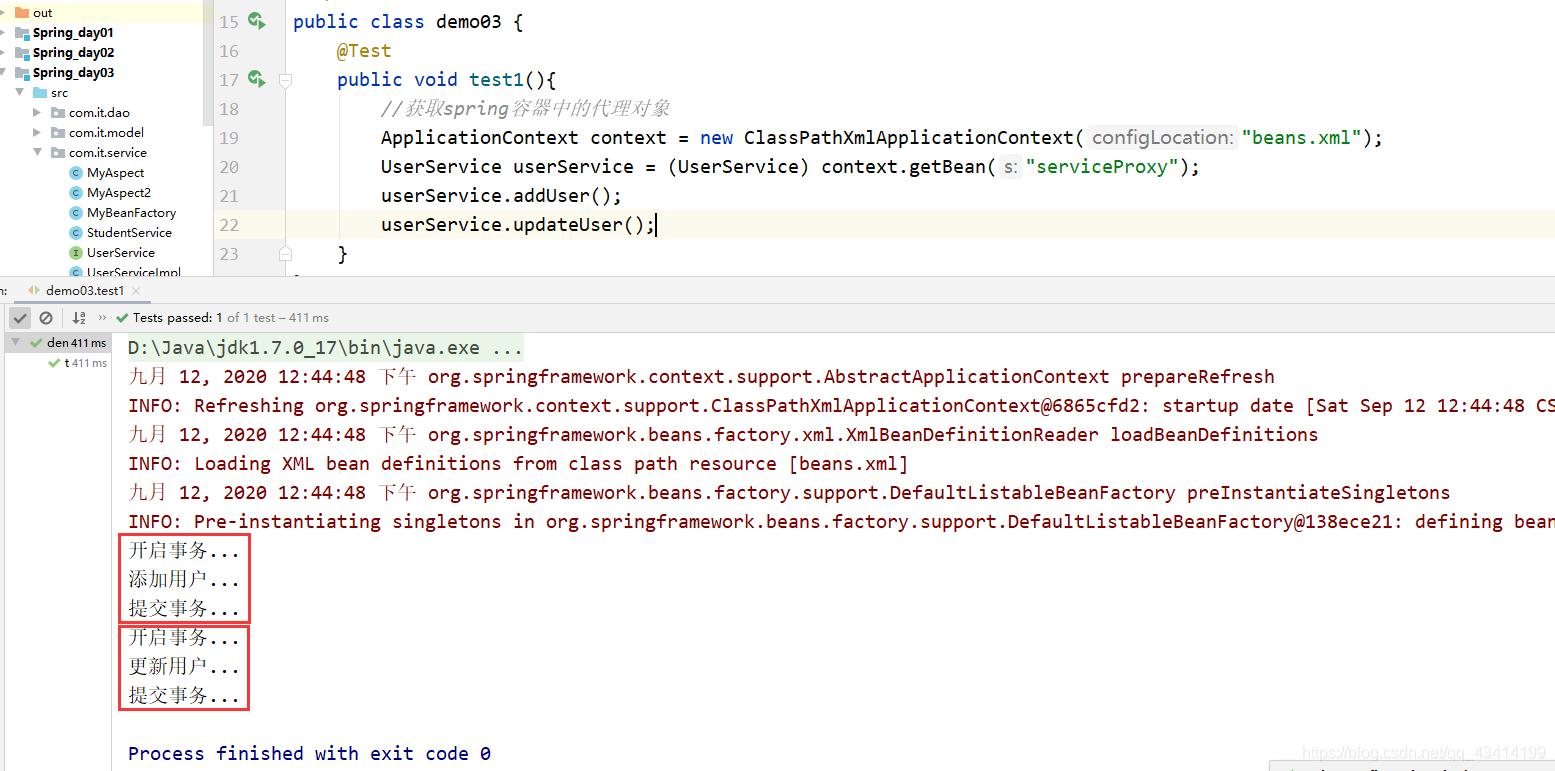Click the orange out folder icon
Image resolution: width=1555 pixels, height=771 pixels.
(22, 13)
